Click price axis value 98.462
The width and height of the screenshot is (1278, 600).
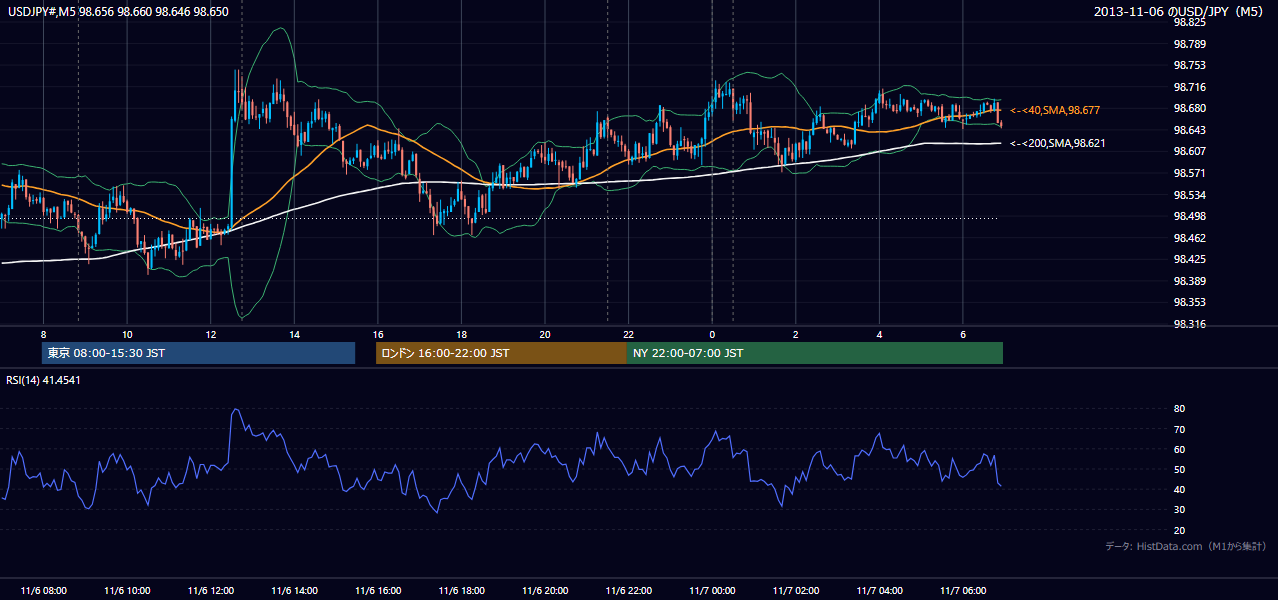tap(1190, 238)
